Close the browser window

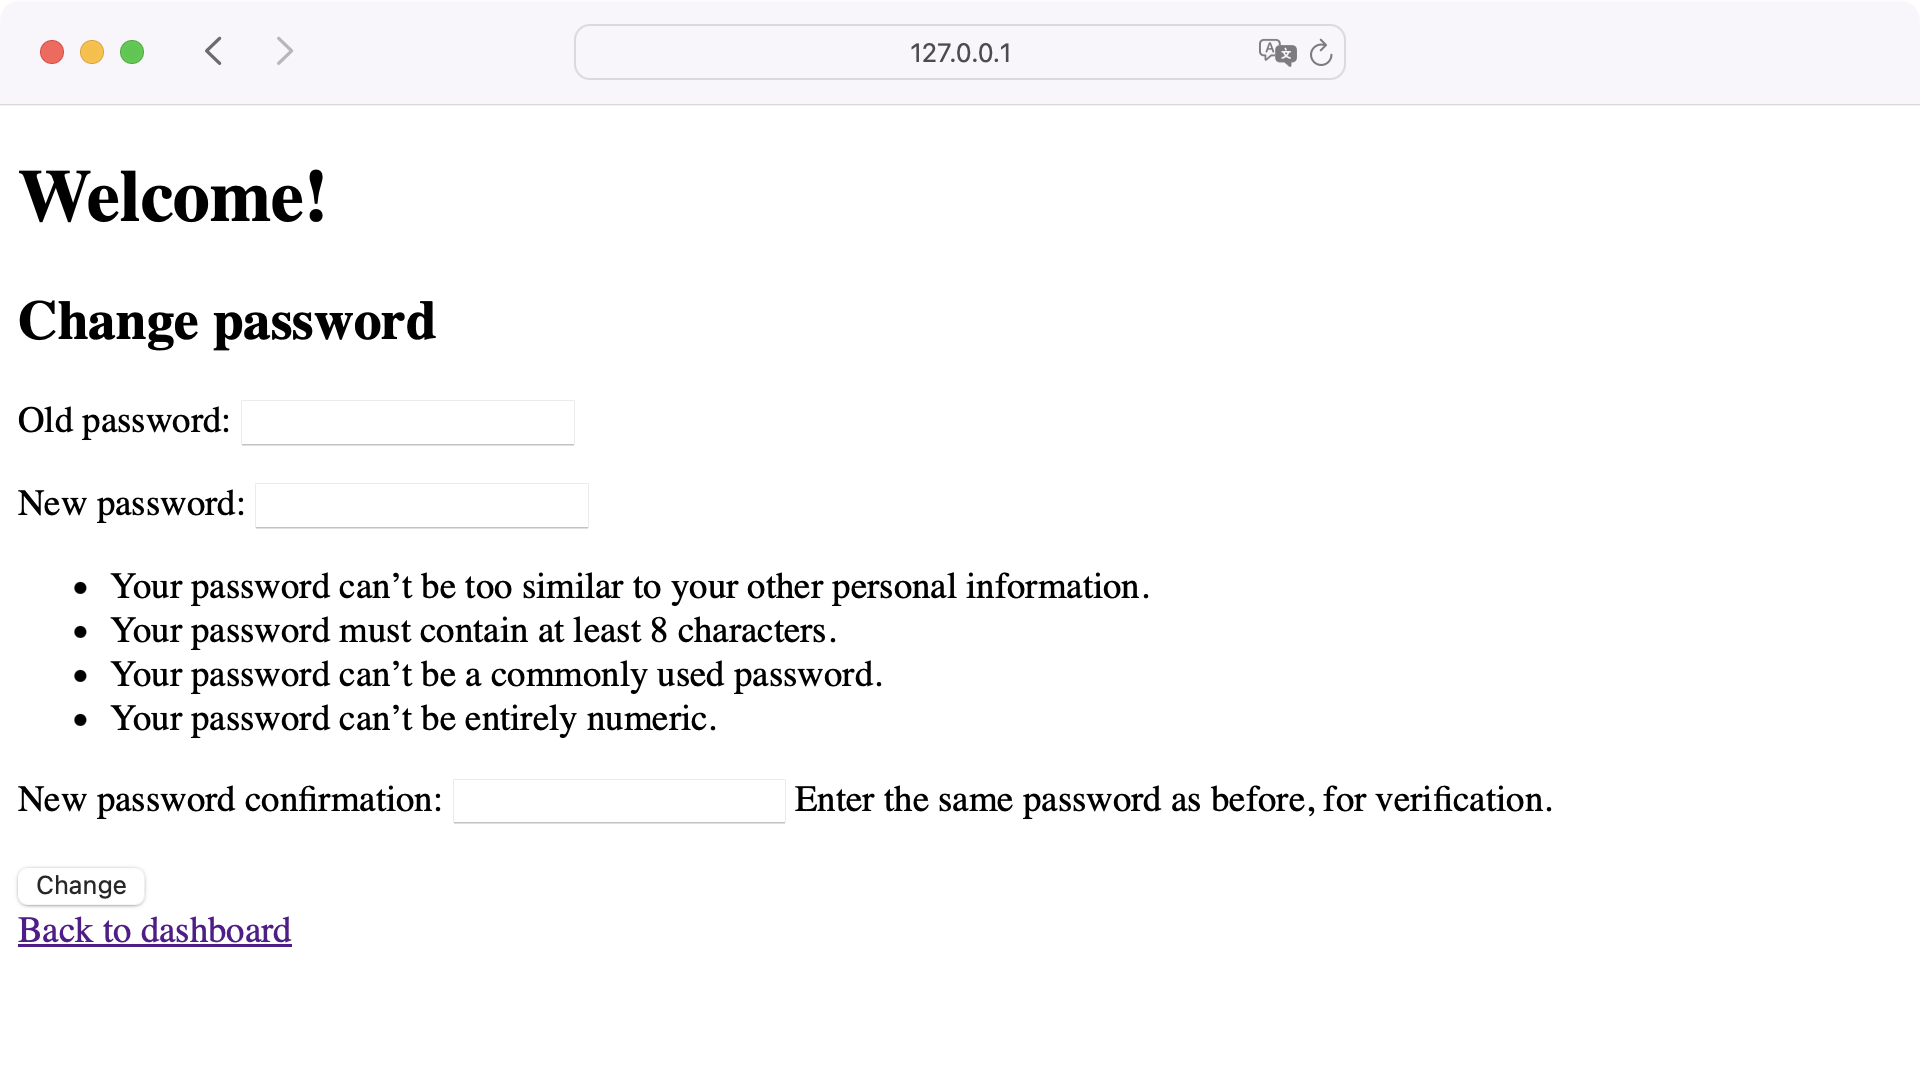(x=52, y=51)
